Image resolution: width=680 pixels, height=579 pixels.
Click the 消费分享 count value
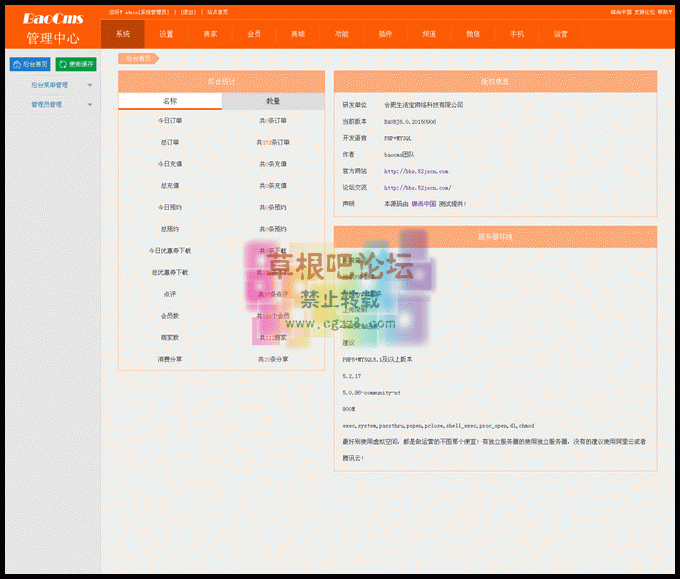[x=273, y=359]
